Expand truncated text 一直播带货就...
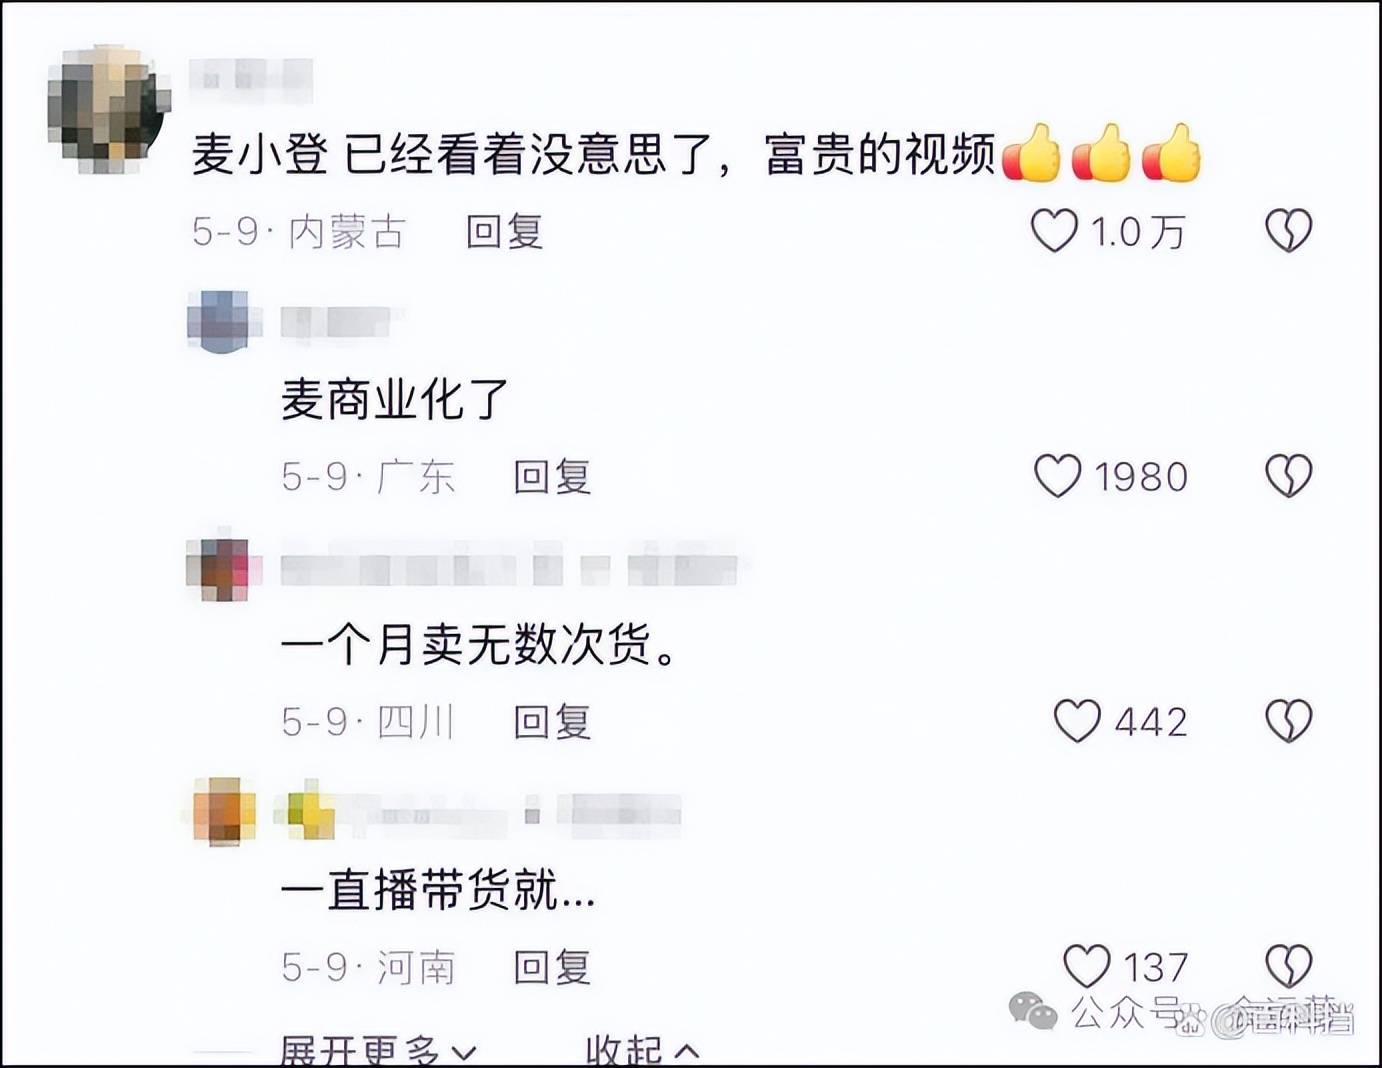Viewport: 1382px width, 1068px height. pos(438,889)
